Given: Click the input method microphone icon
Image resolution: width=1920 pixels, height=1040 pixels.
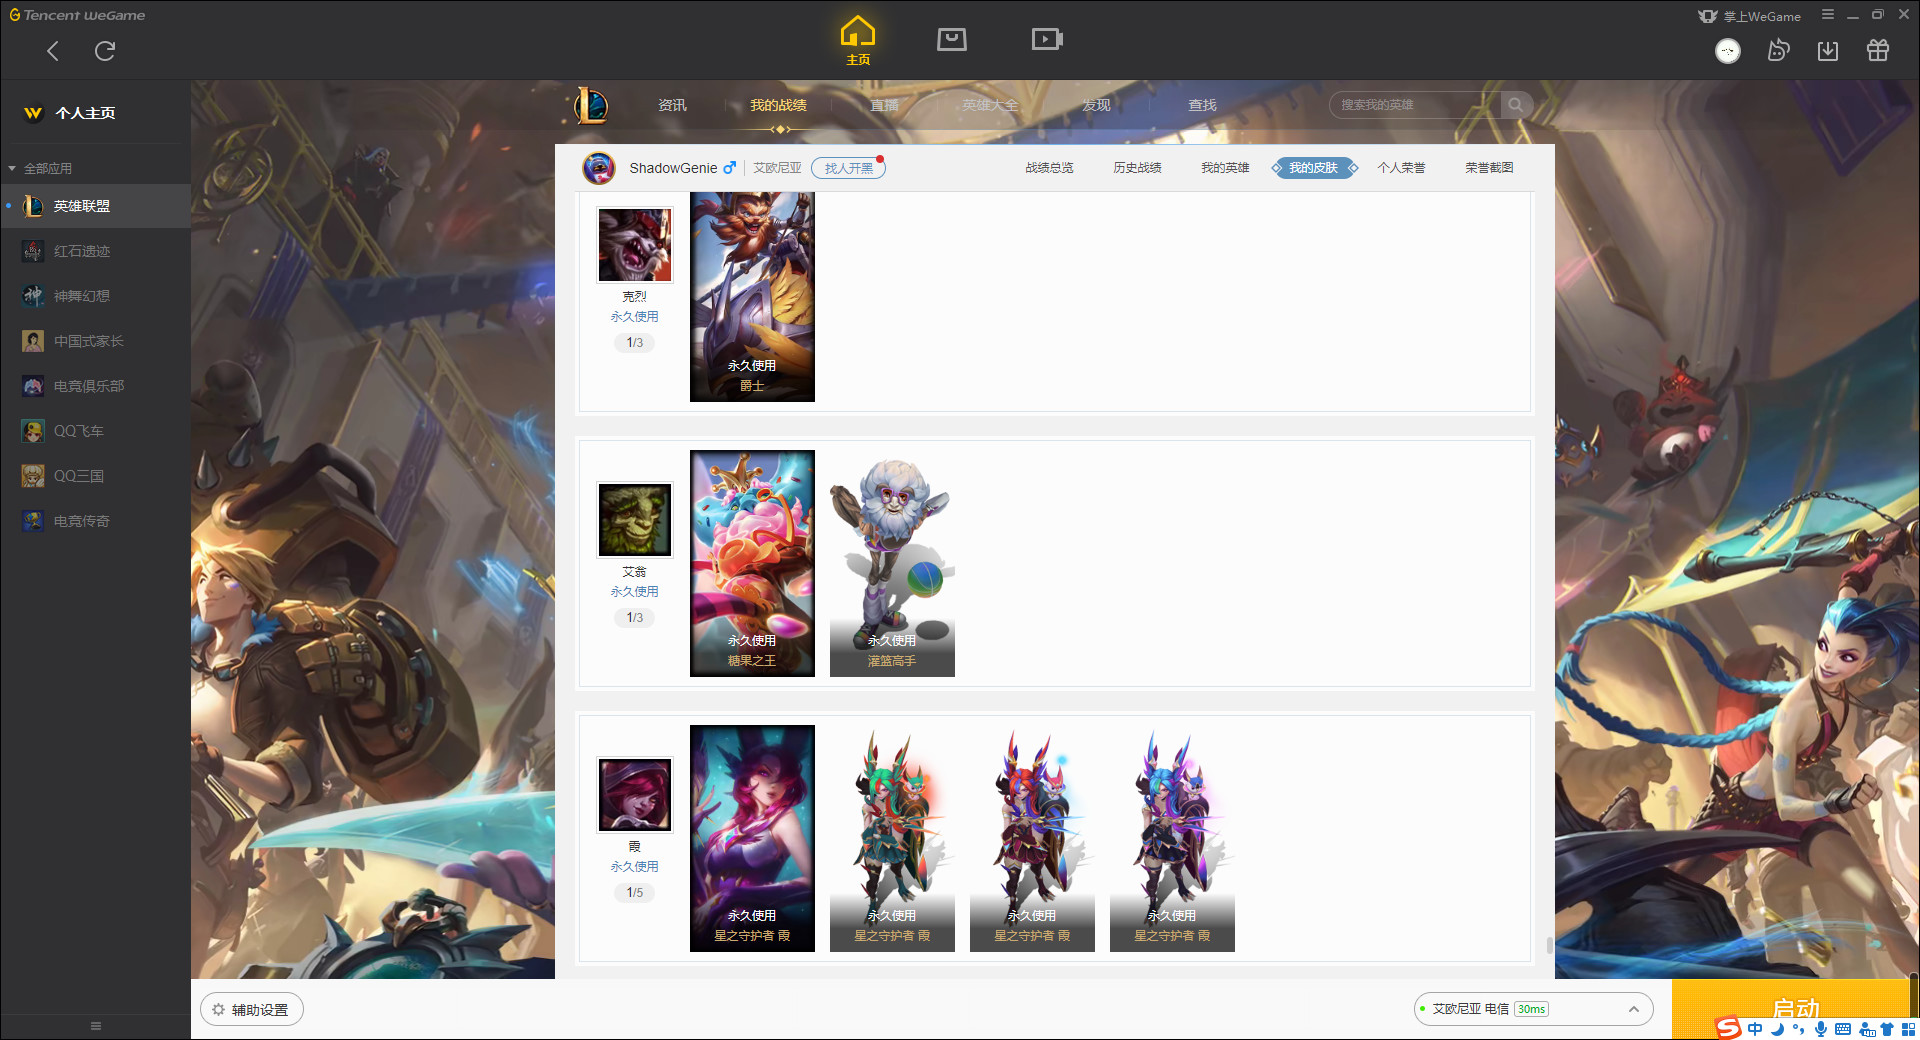Looking at the screenshot, I should (1821, 1029).
